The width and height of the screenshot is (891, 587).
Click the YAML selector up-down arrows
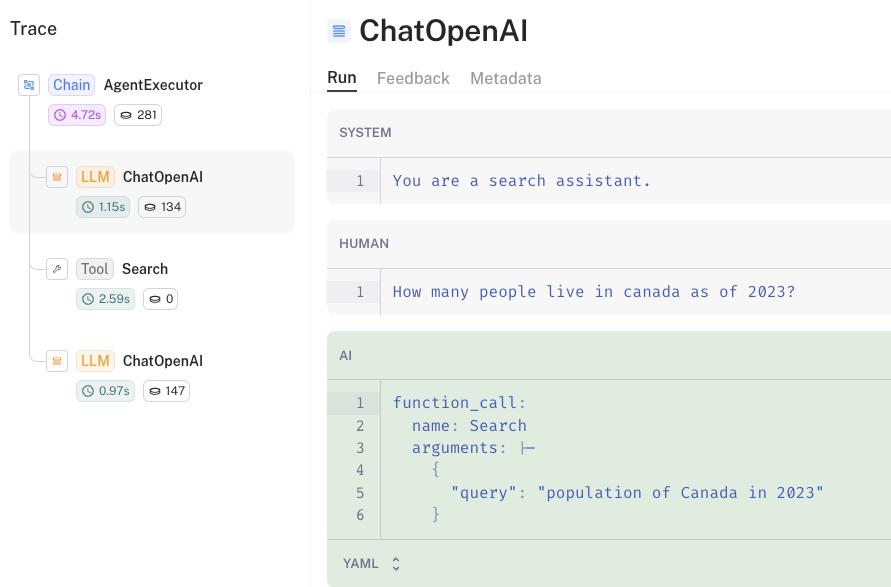tap(396, 564)
